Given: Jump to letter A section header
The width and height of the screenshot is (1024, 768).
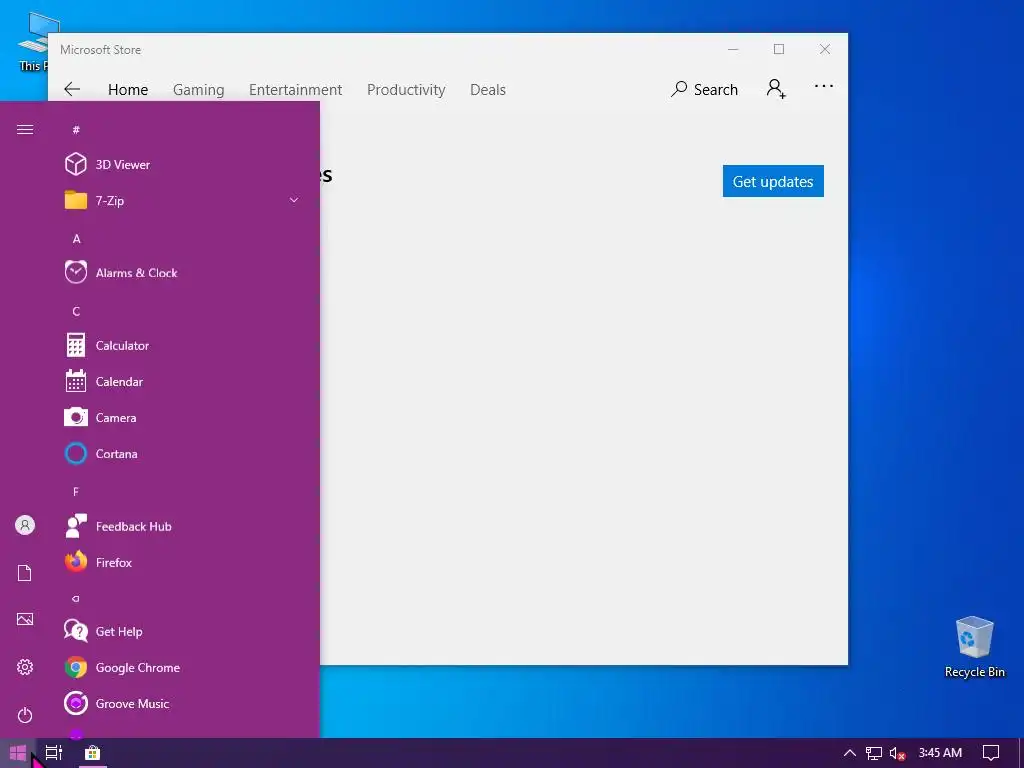Looking at the screenshot, I should coord(76,238).
